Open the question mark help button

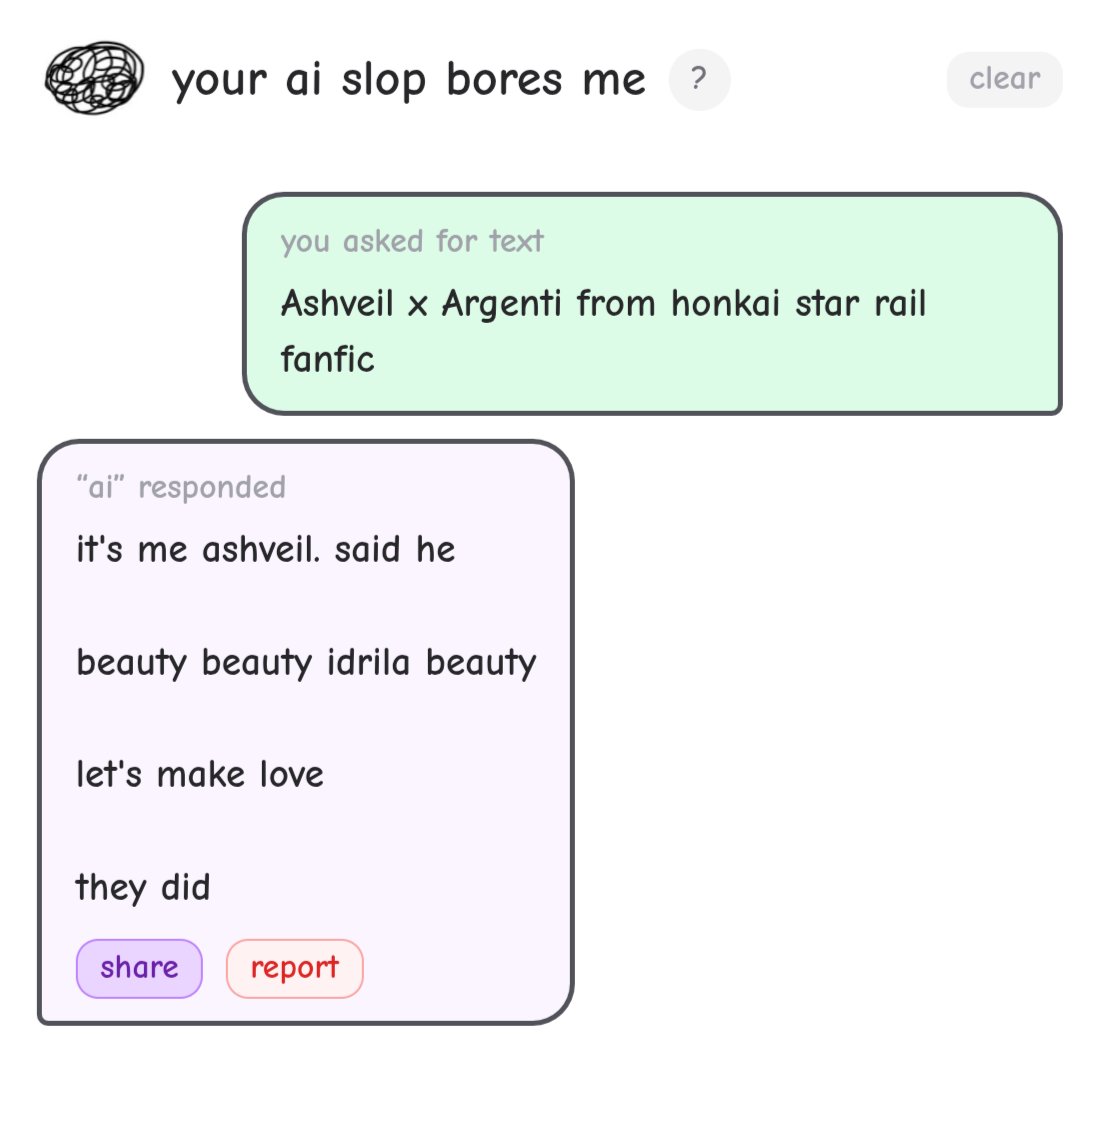[699, 79]
